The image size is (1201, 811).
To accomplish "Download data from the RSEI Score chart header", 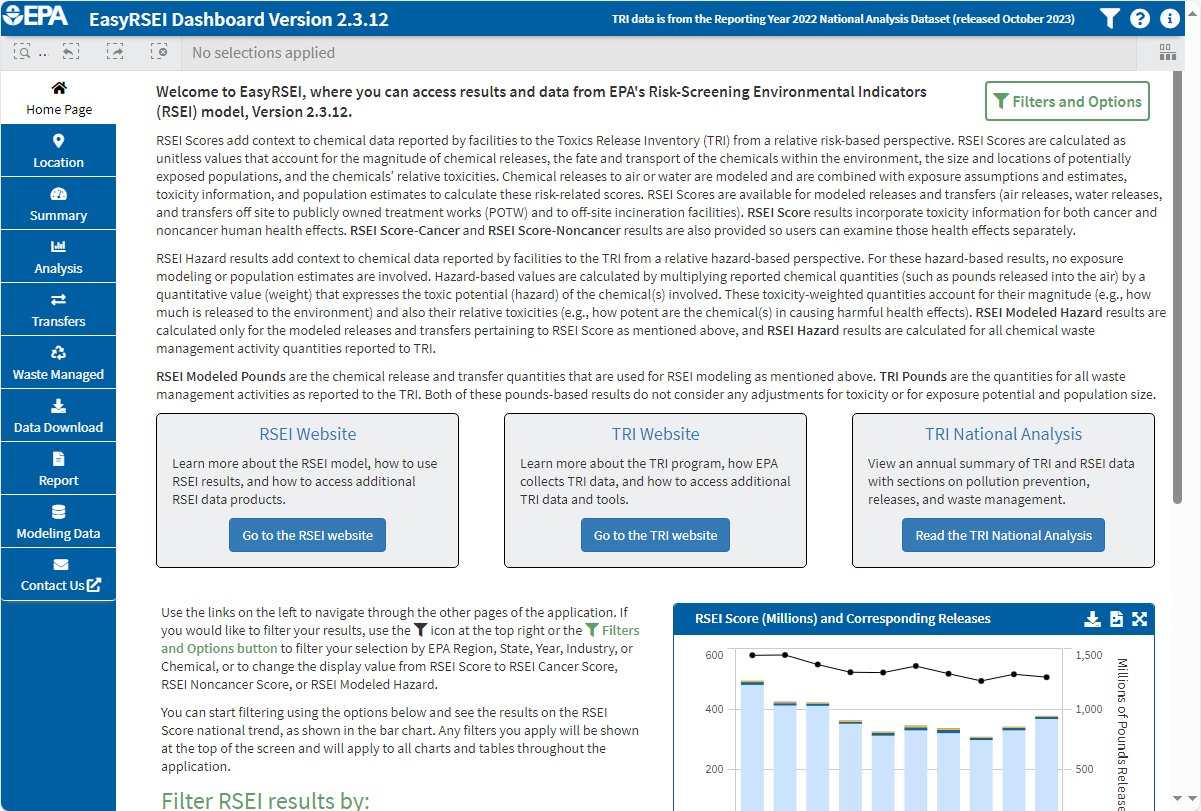I will pyautogui.click(x=1092, y=619).
